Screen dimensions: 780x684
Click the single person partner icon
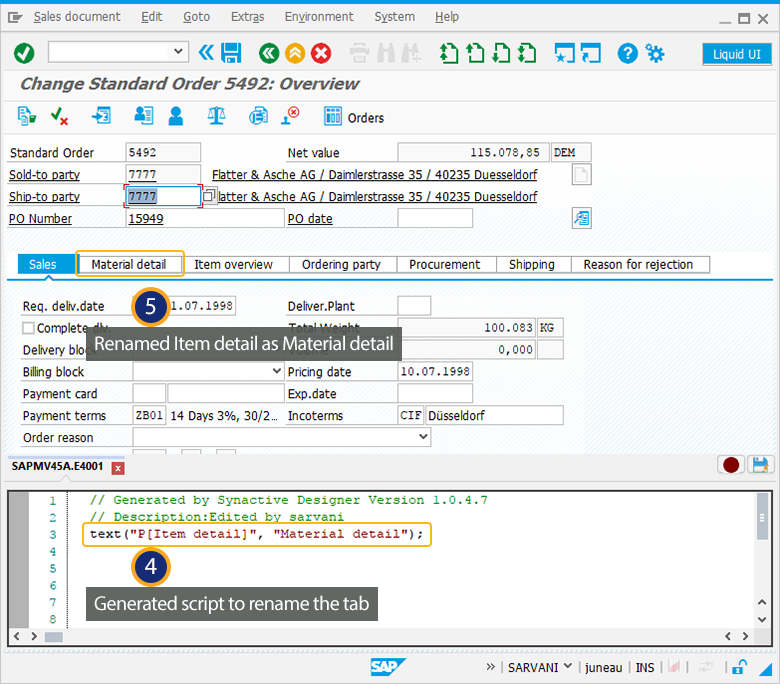tap(176, 116)
